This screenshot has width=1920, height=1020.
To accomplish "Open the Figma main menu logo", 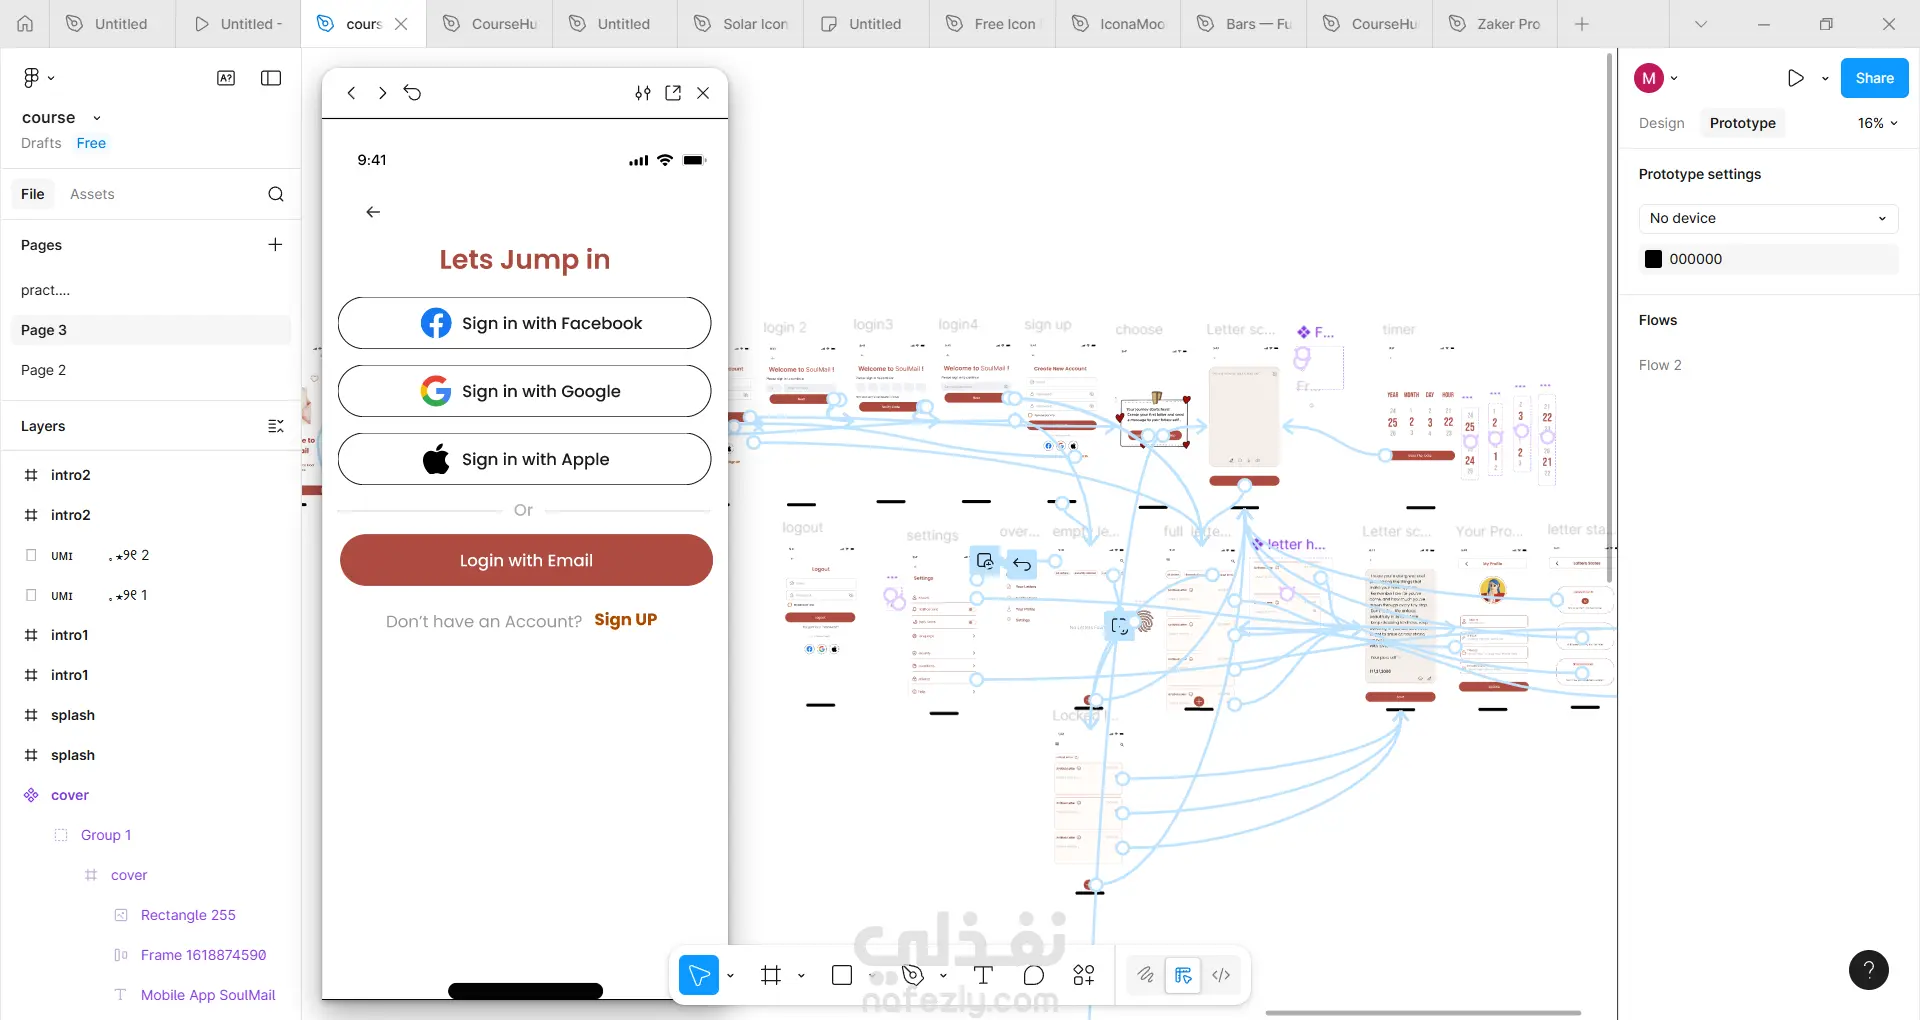I will (x=32, y=78).
